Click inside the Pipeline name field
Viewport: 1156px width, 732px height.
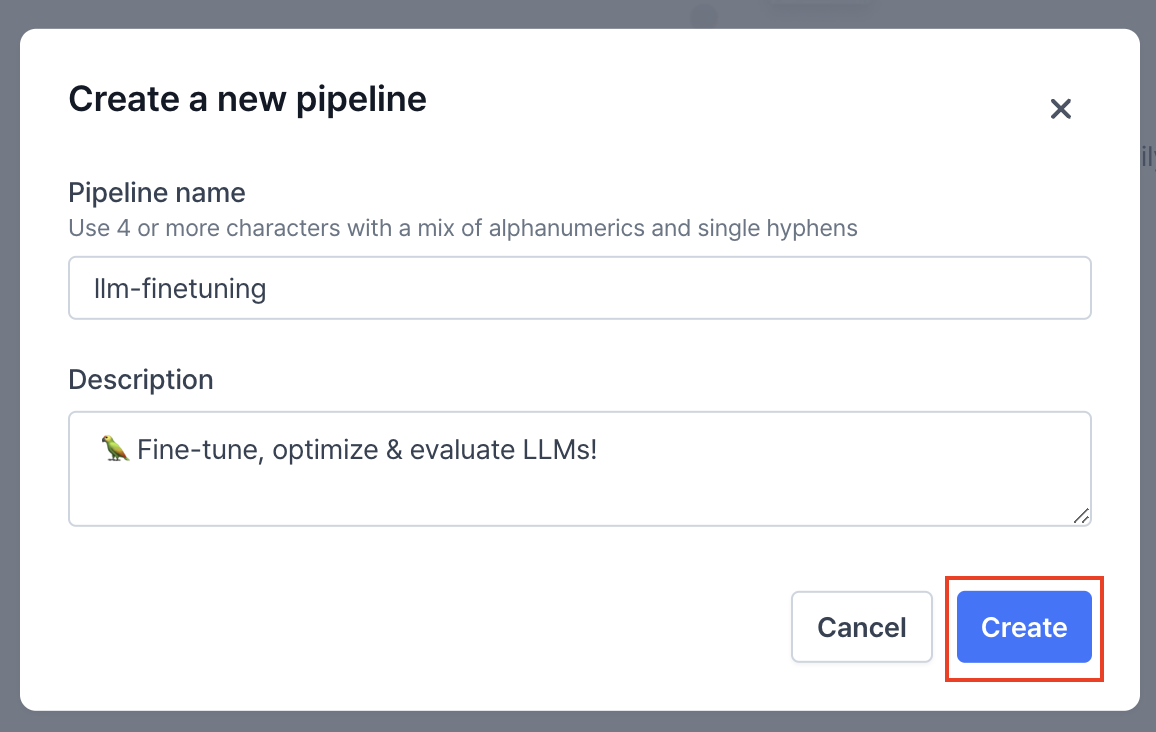580,288
